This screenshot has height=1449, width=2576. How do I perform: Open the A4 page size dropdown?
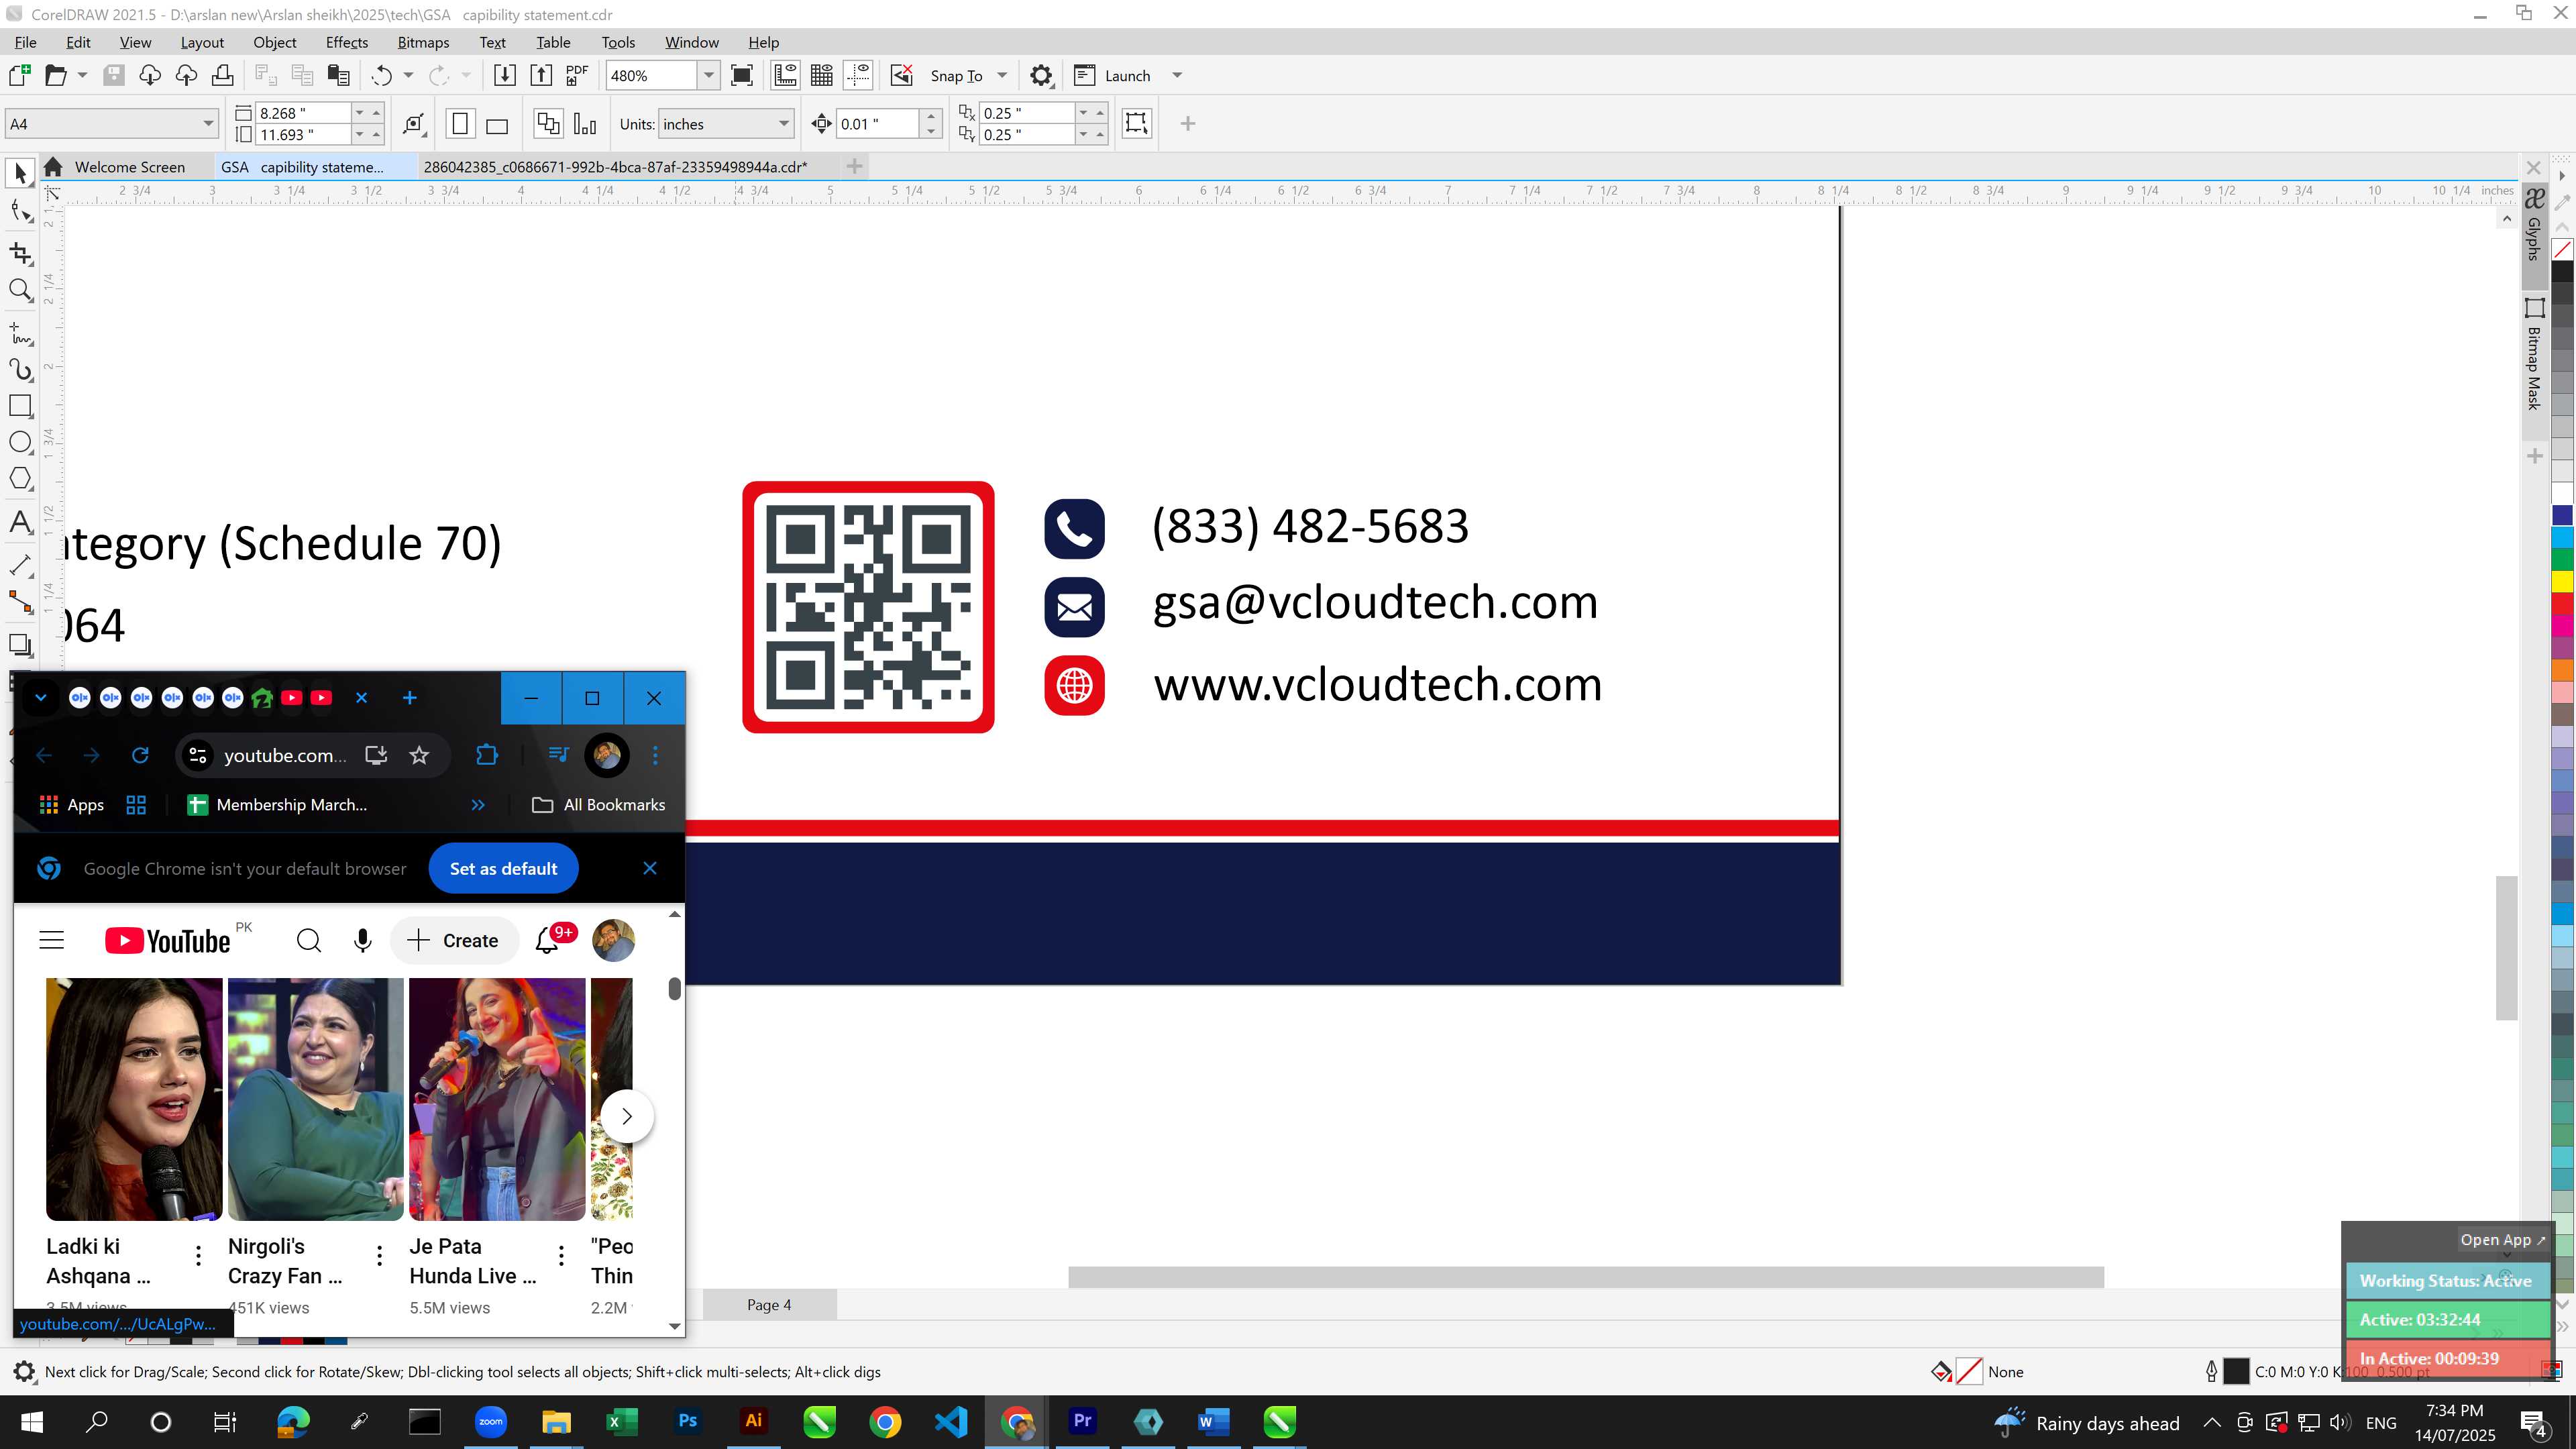pyautogui.click(x=208, y=124)
